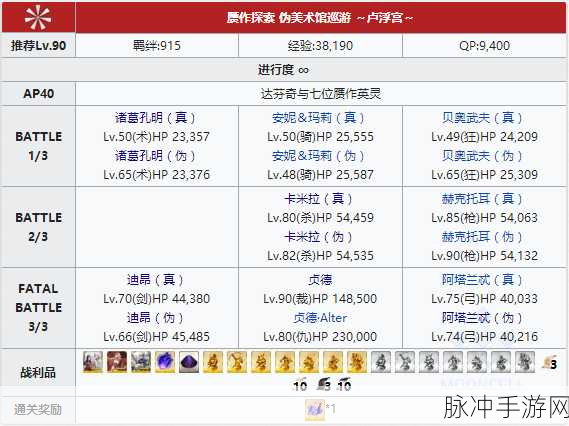Viewport: 569px width, 426px height.
Task: Open 赫克托耳（真）link
Action: [x=483, y=199]
